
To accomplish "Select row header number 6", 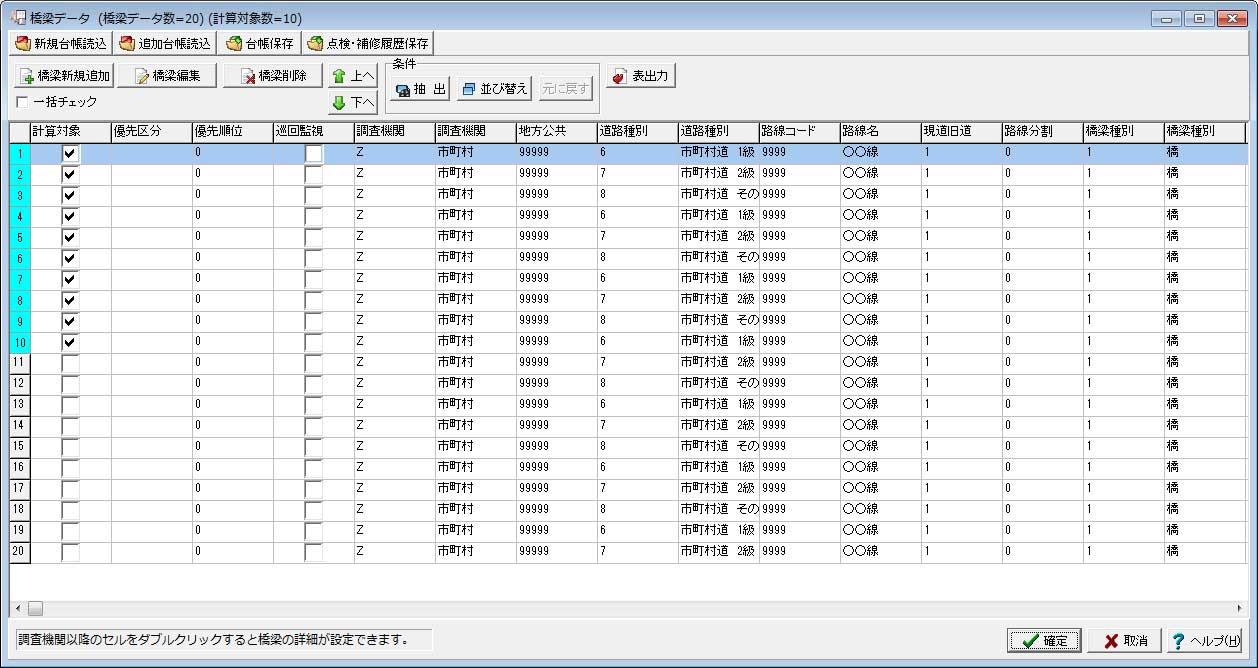I will click(20, 258).
